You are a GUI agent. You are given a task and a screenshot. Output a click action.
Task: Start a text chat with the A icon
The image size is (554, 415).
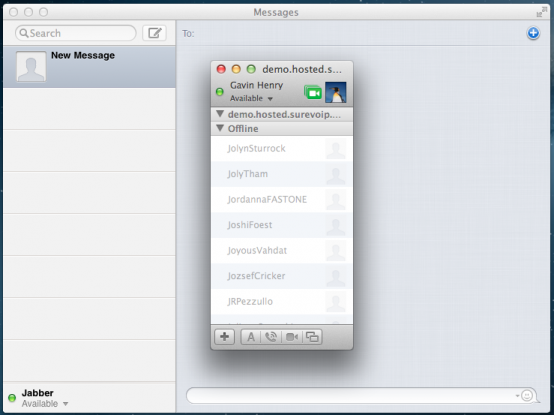tap(251, 337)
